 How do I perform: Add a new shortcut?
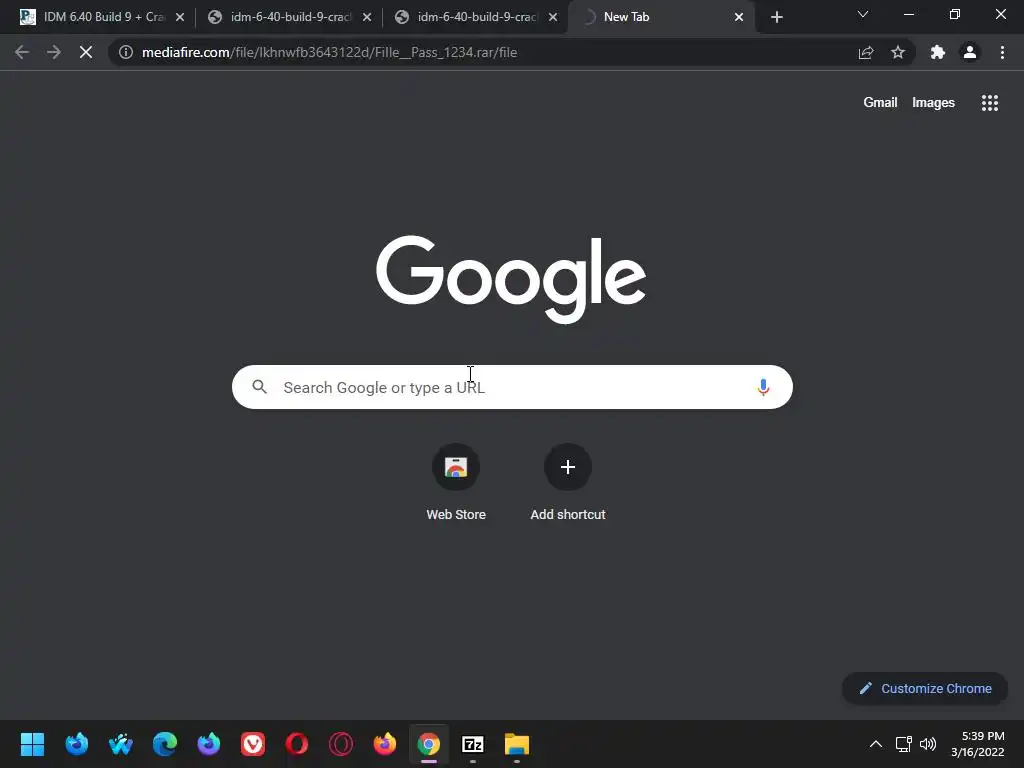coord(568,482)
